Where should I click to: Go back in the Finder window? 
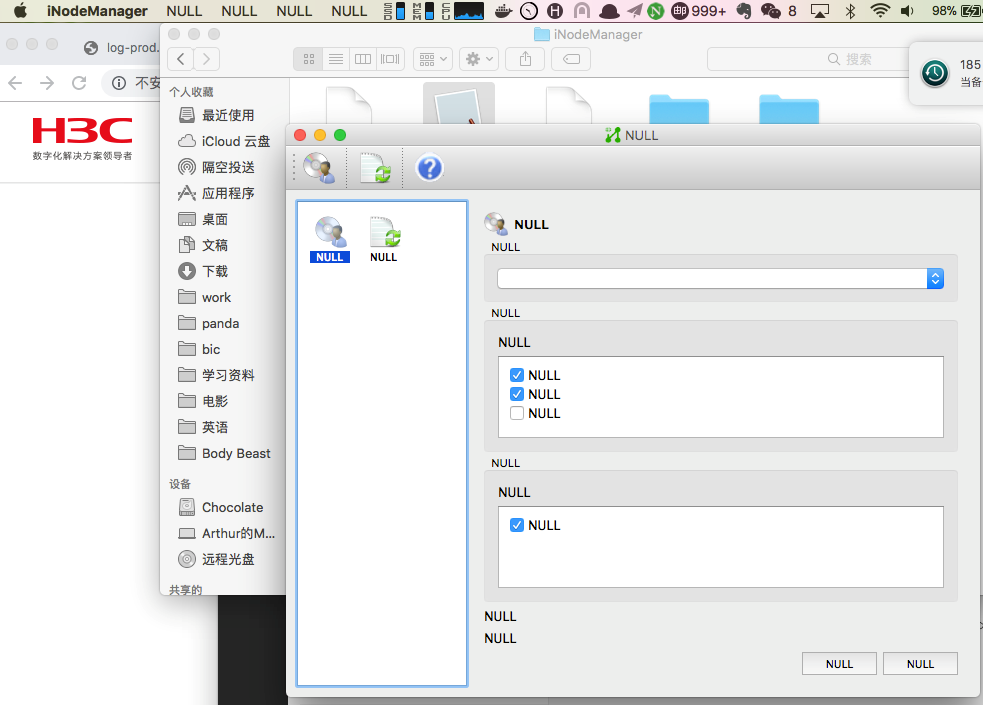click(x=181, y=59)
